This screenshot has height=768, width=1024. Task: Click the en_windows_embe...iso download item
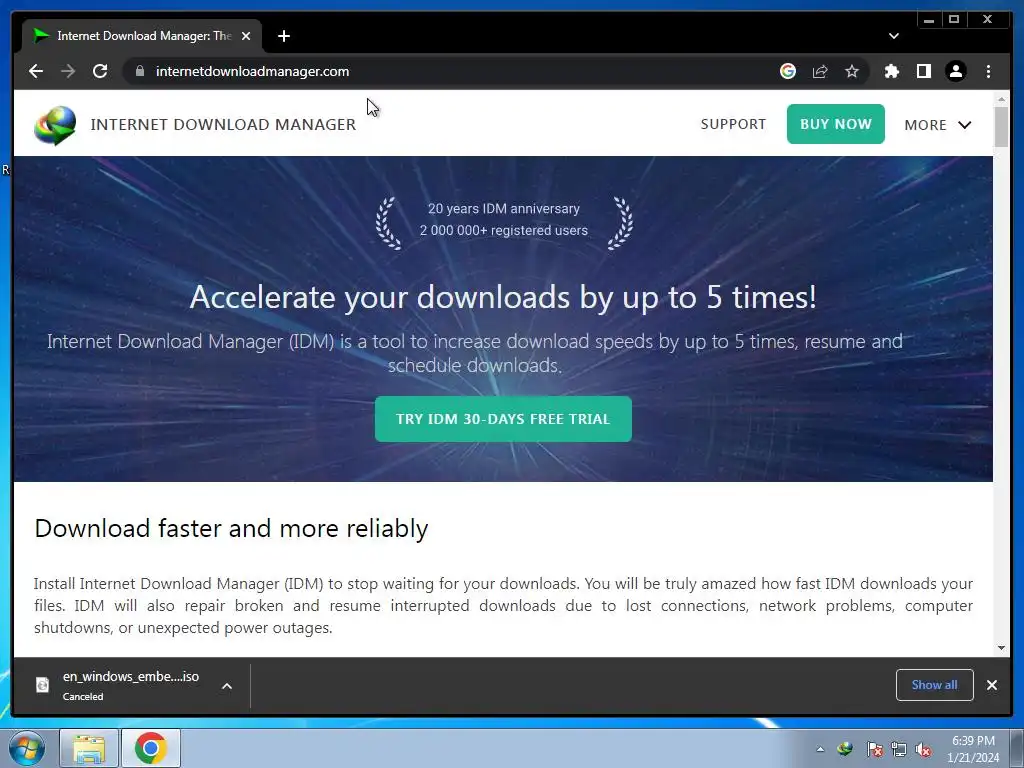click(x=131, y=685)
